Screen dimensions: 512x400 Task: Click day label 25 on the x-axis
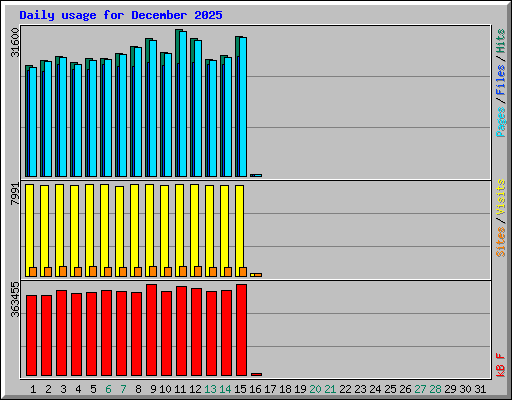click(390, 389)
